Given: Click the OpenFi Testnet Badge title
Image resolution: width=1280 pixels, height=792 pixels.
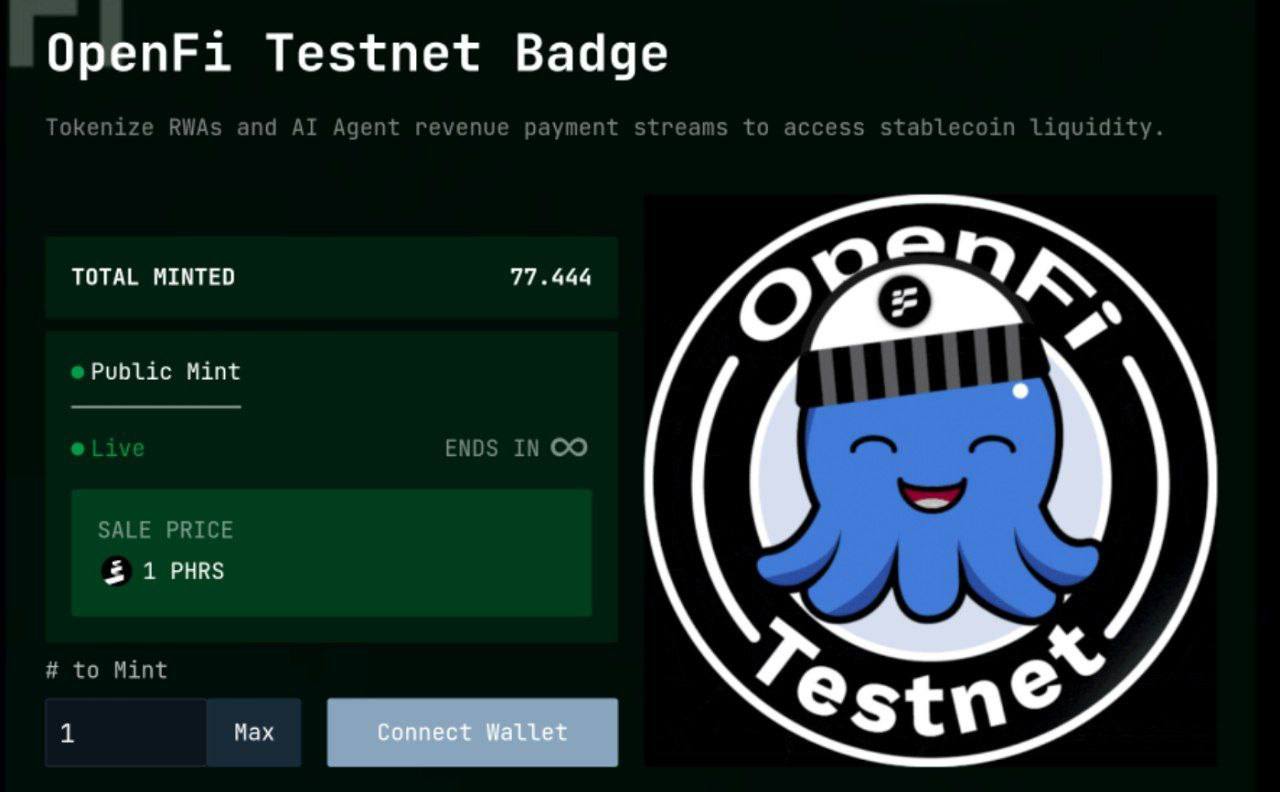Looking at the screenshot, I should pos(357,53).
